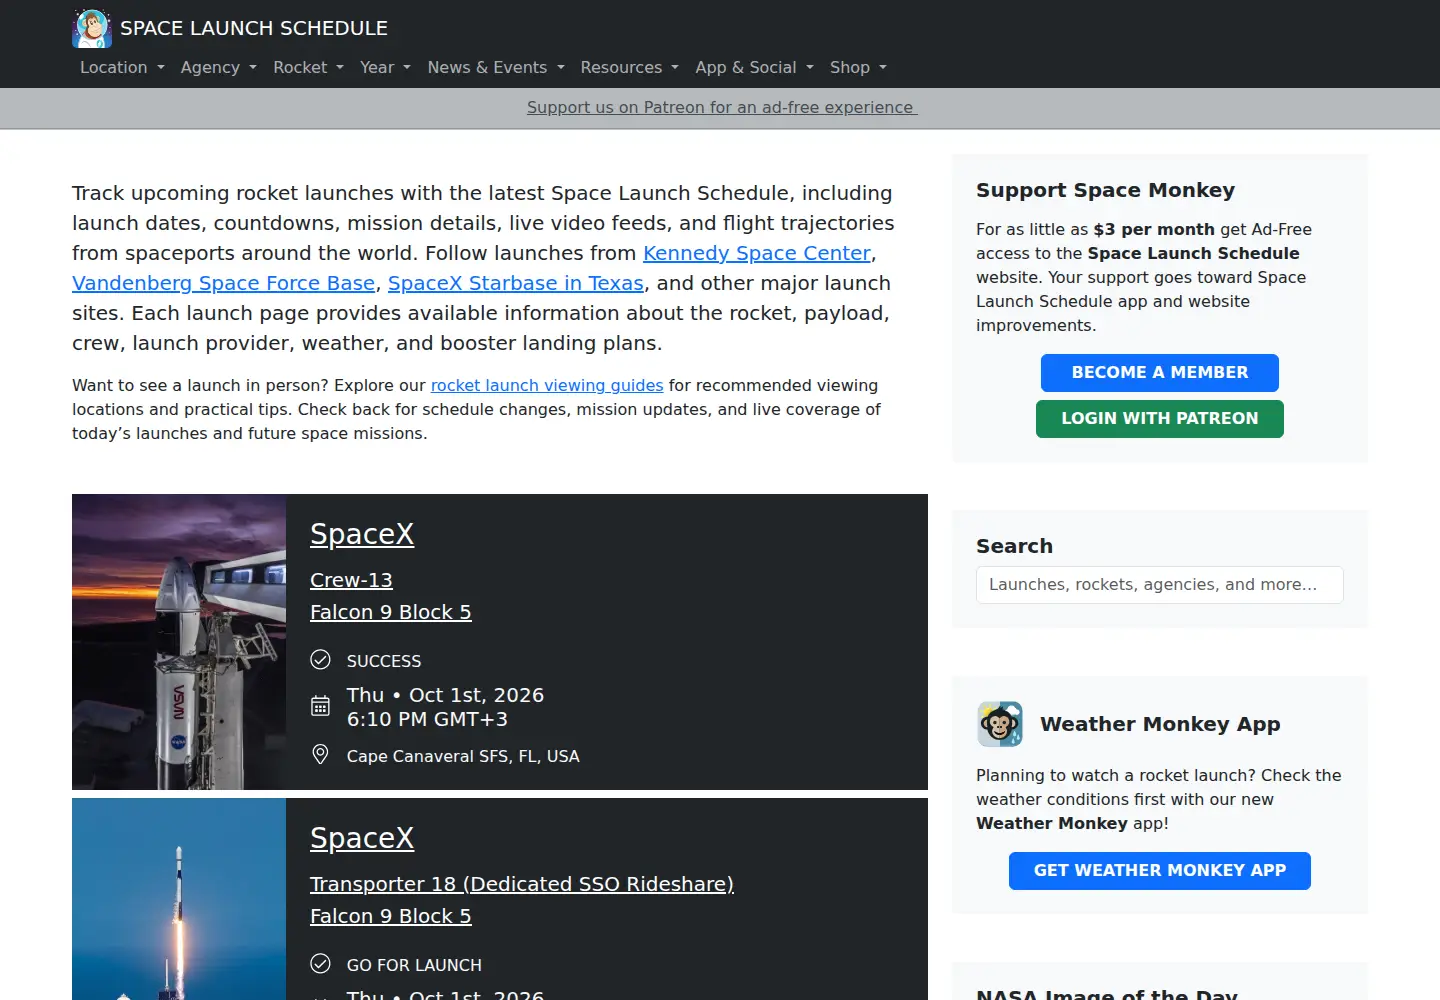
Task: Open the Transporter 18 launch thumbnail image
Action: click(179, 899)
